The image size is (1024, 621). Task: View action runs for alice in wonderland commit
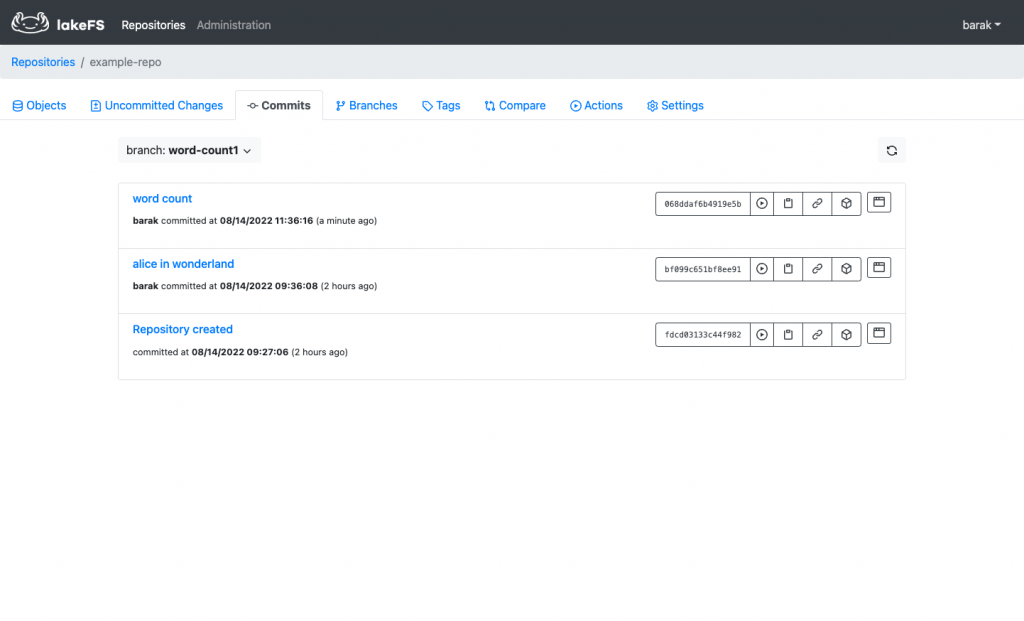tap(761, 269)
